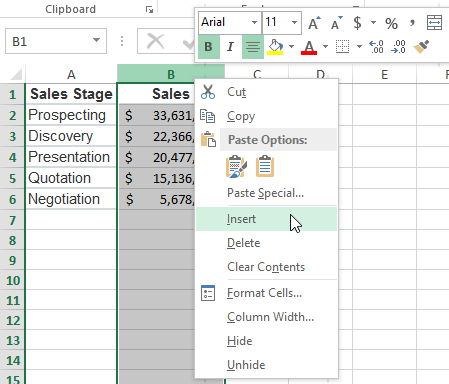Open fill color dropdown arrow
The height and width of the screenshot is (384, 449).
pos(291,46)
